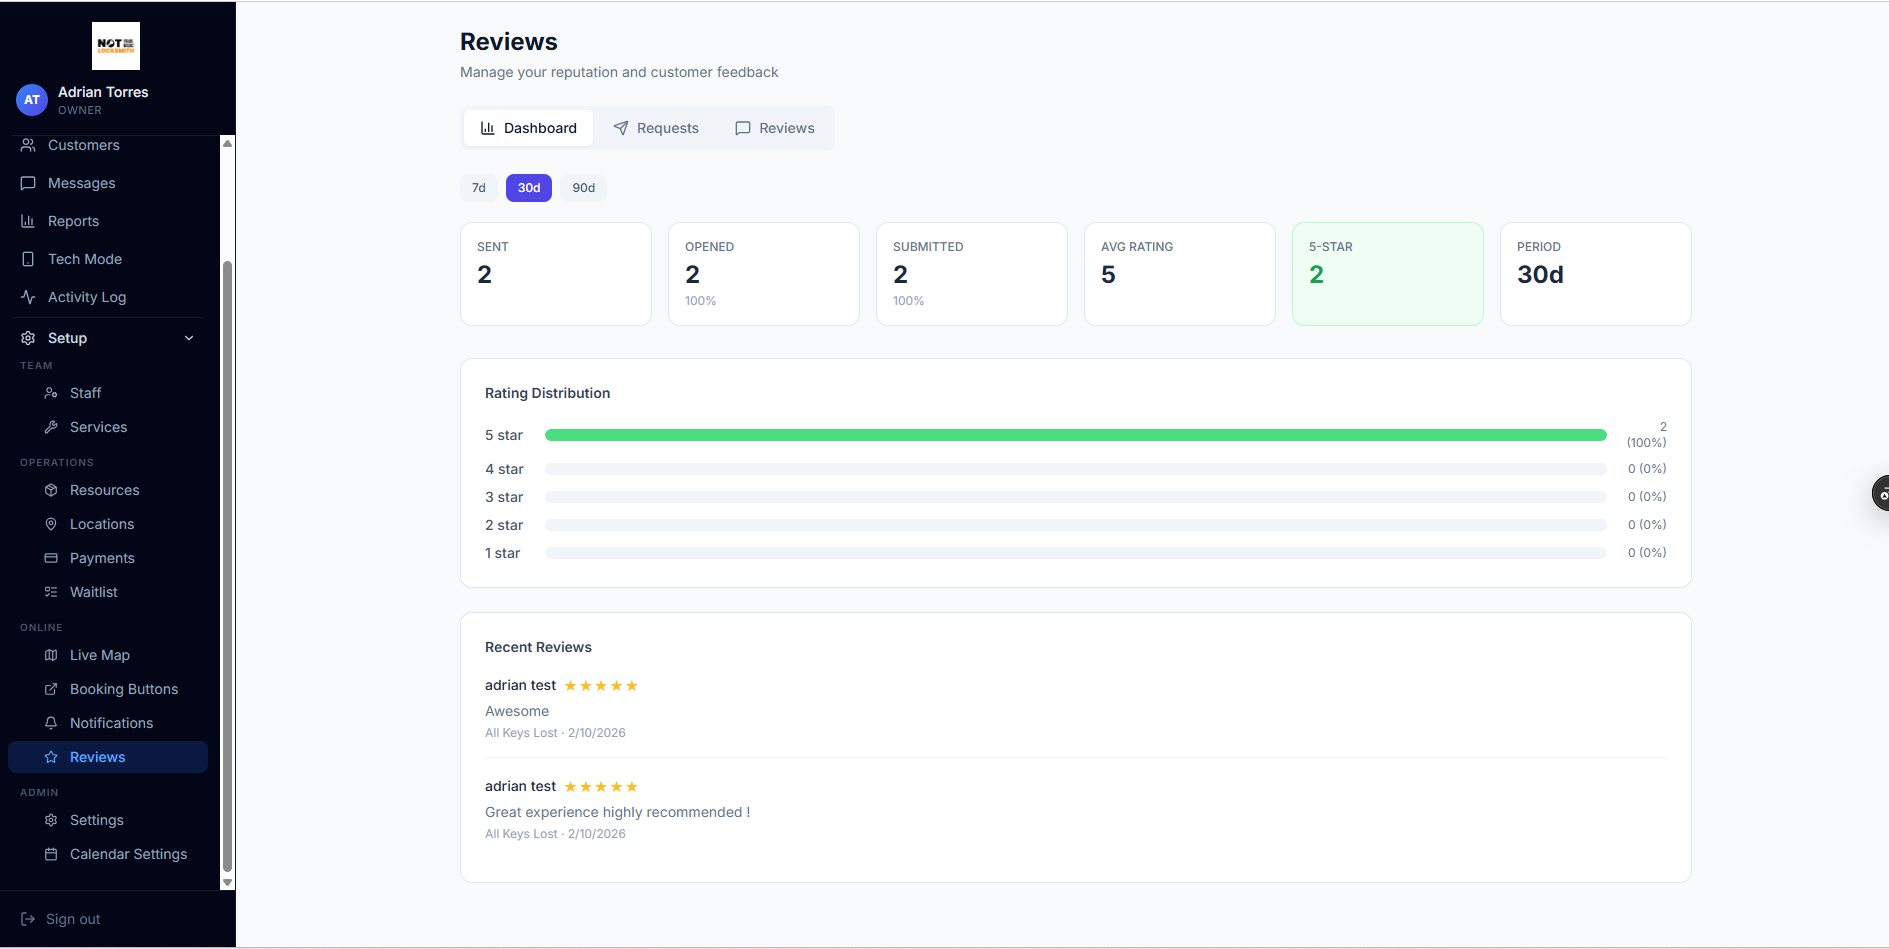
Task: Open Live Map using map icon
Action: [51, 655]
